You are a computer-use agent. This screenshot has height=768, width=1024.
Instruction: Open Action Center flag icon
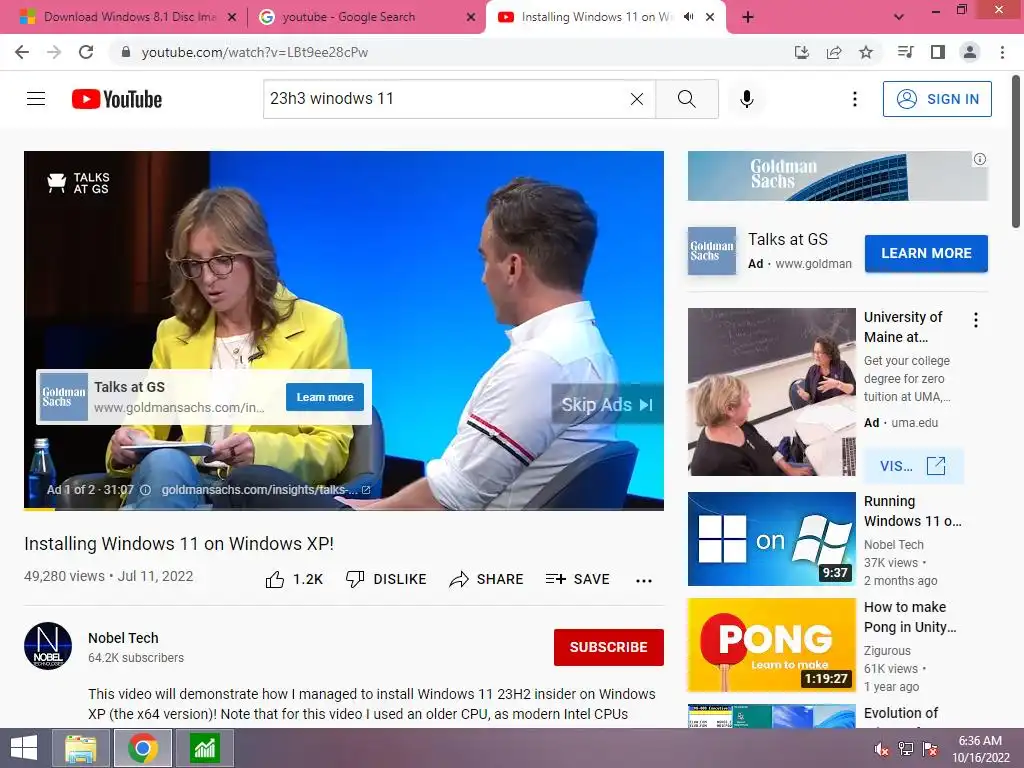[930, 749]
